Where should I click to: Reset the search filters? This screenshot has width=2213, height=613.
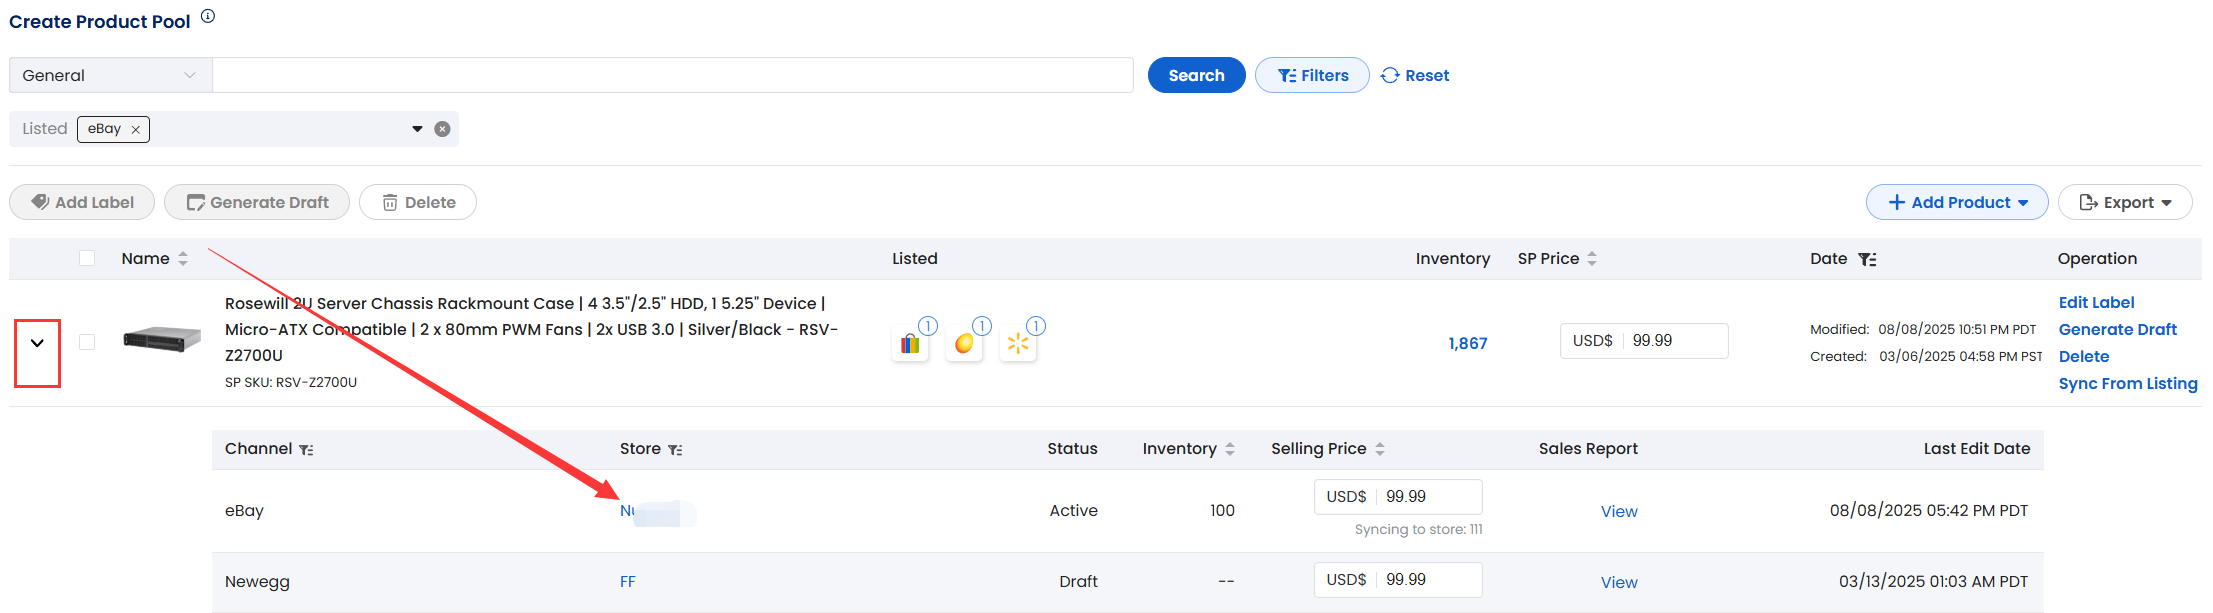(1415, 75)
